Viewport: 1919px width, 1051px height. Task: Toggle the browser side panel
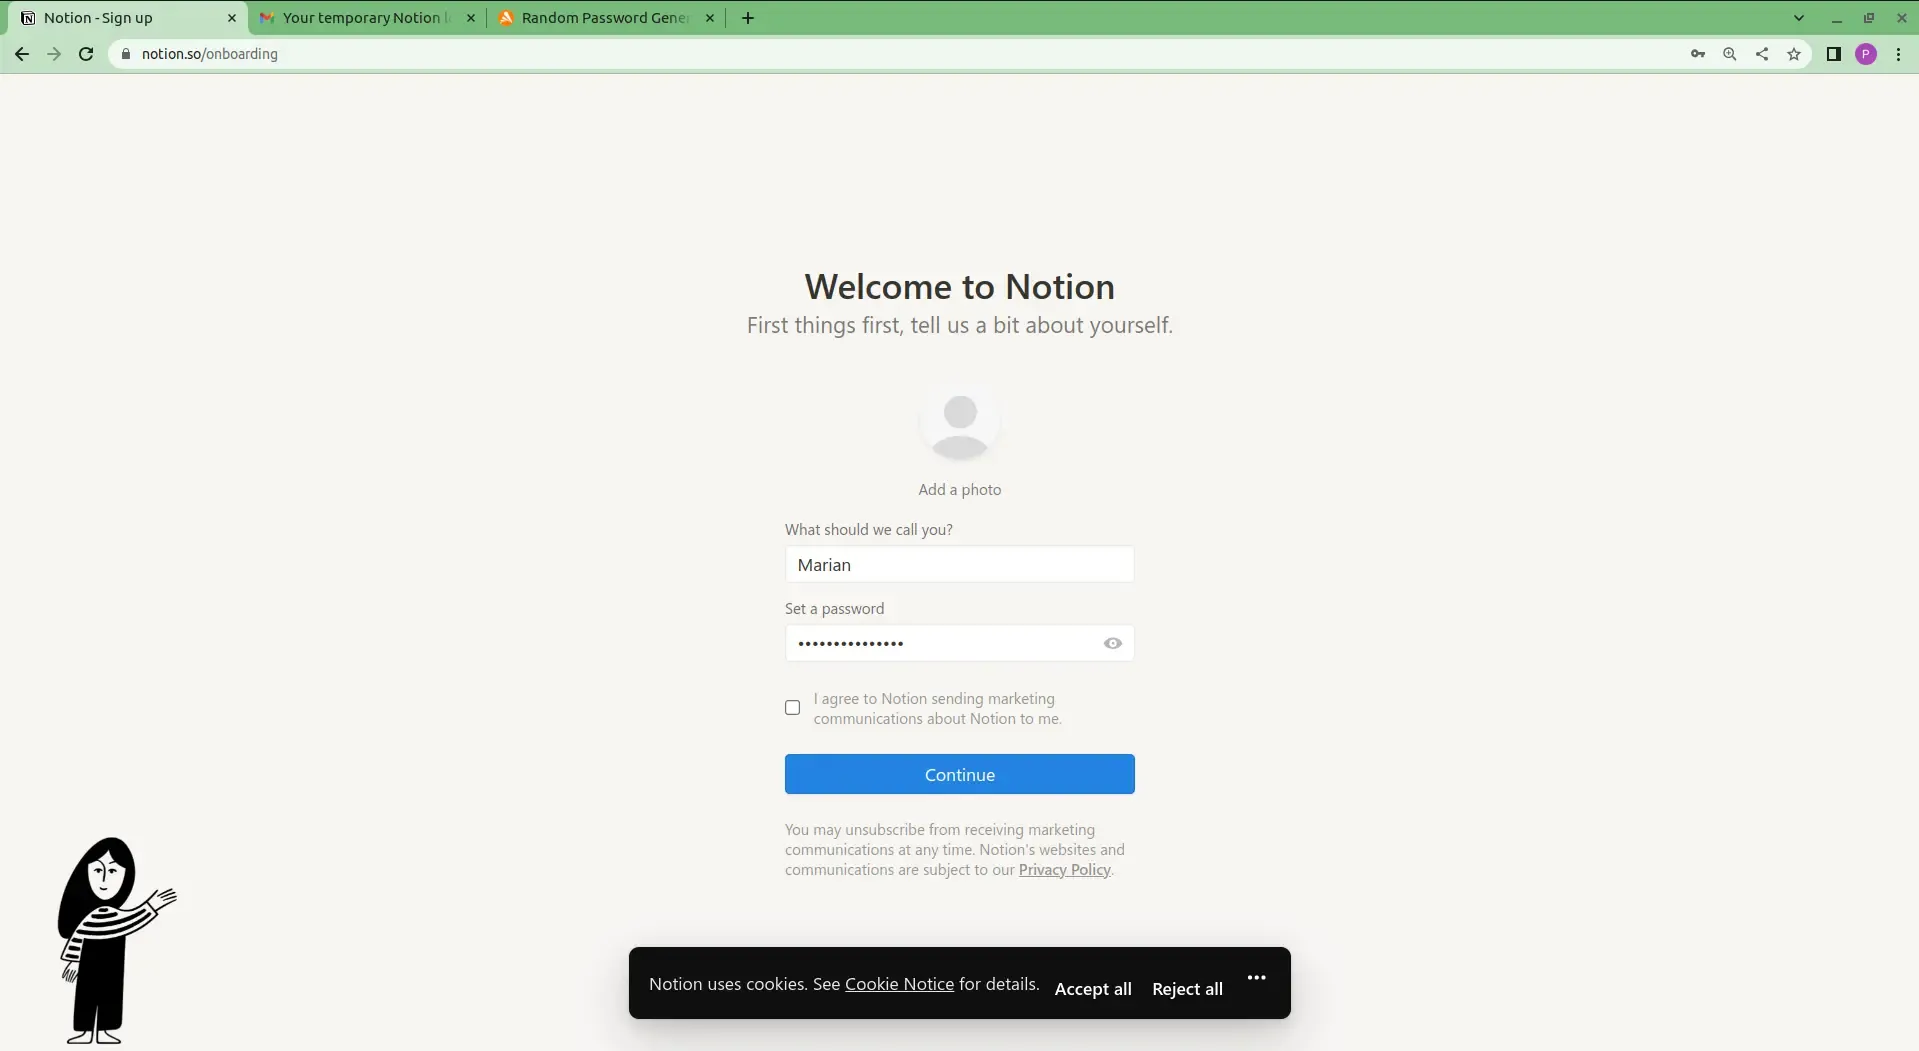[x=1833, y=54]
